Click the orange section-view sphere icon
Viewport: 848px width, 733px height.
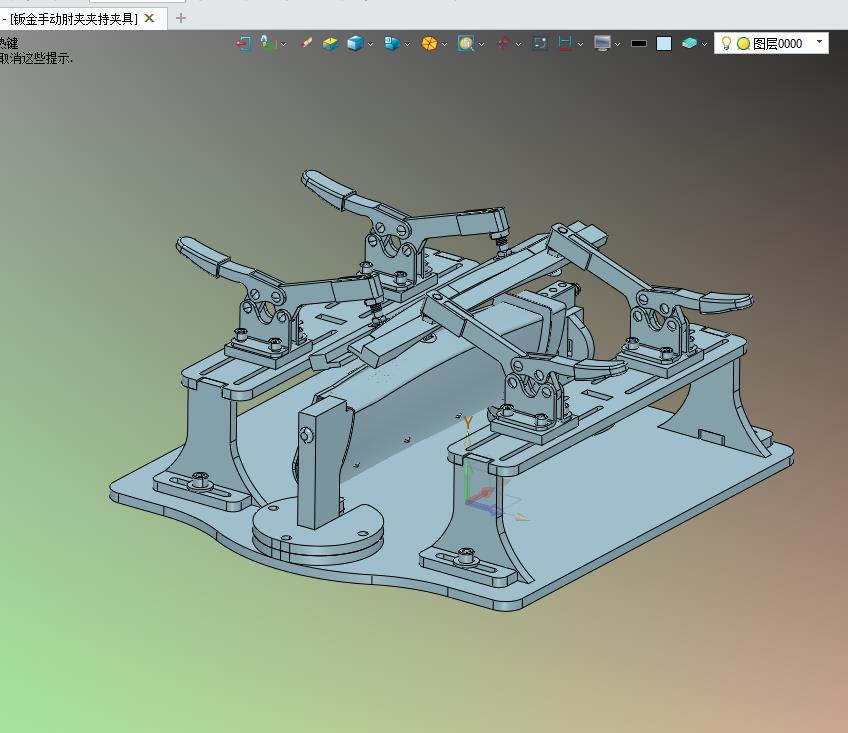coord(429,43)
